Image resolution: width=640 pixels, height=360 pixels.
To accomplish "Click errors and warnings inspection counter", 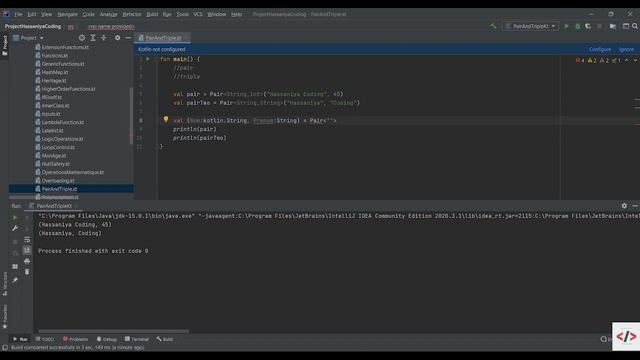I will (598, 60).
